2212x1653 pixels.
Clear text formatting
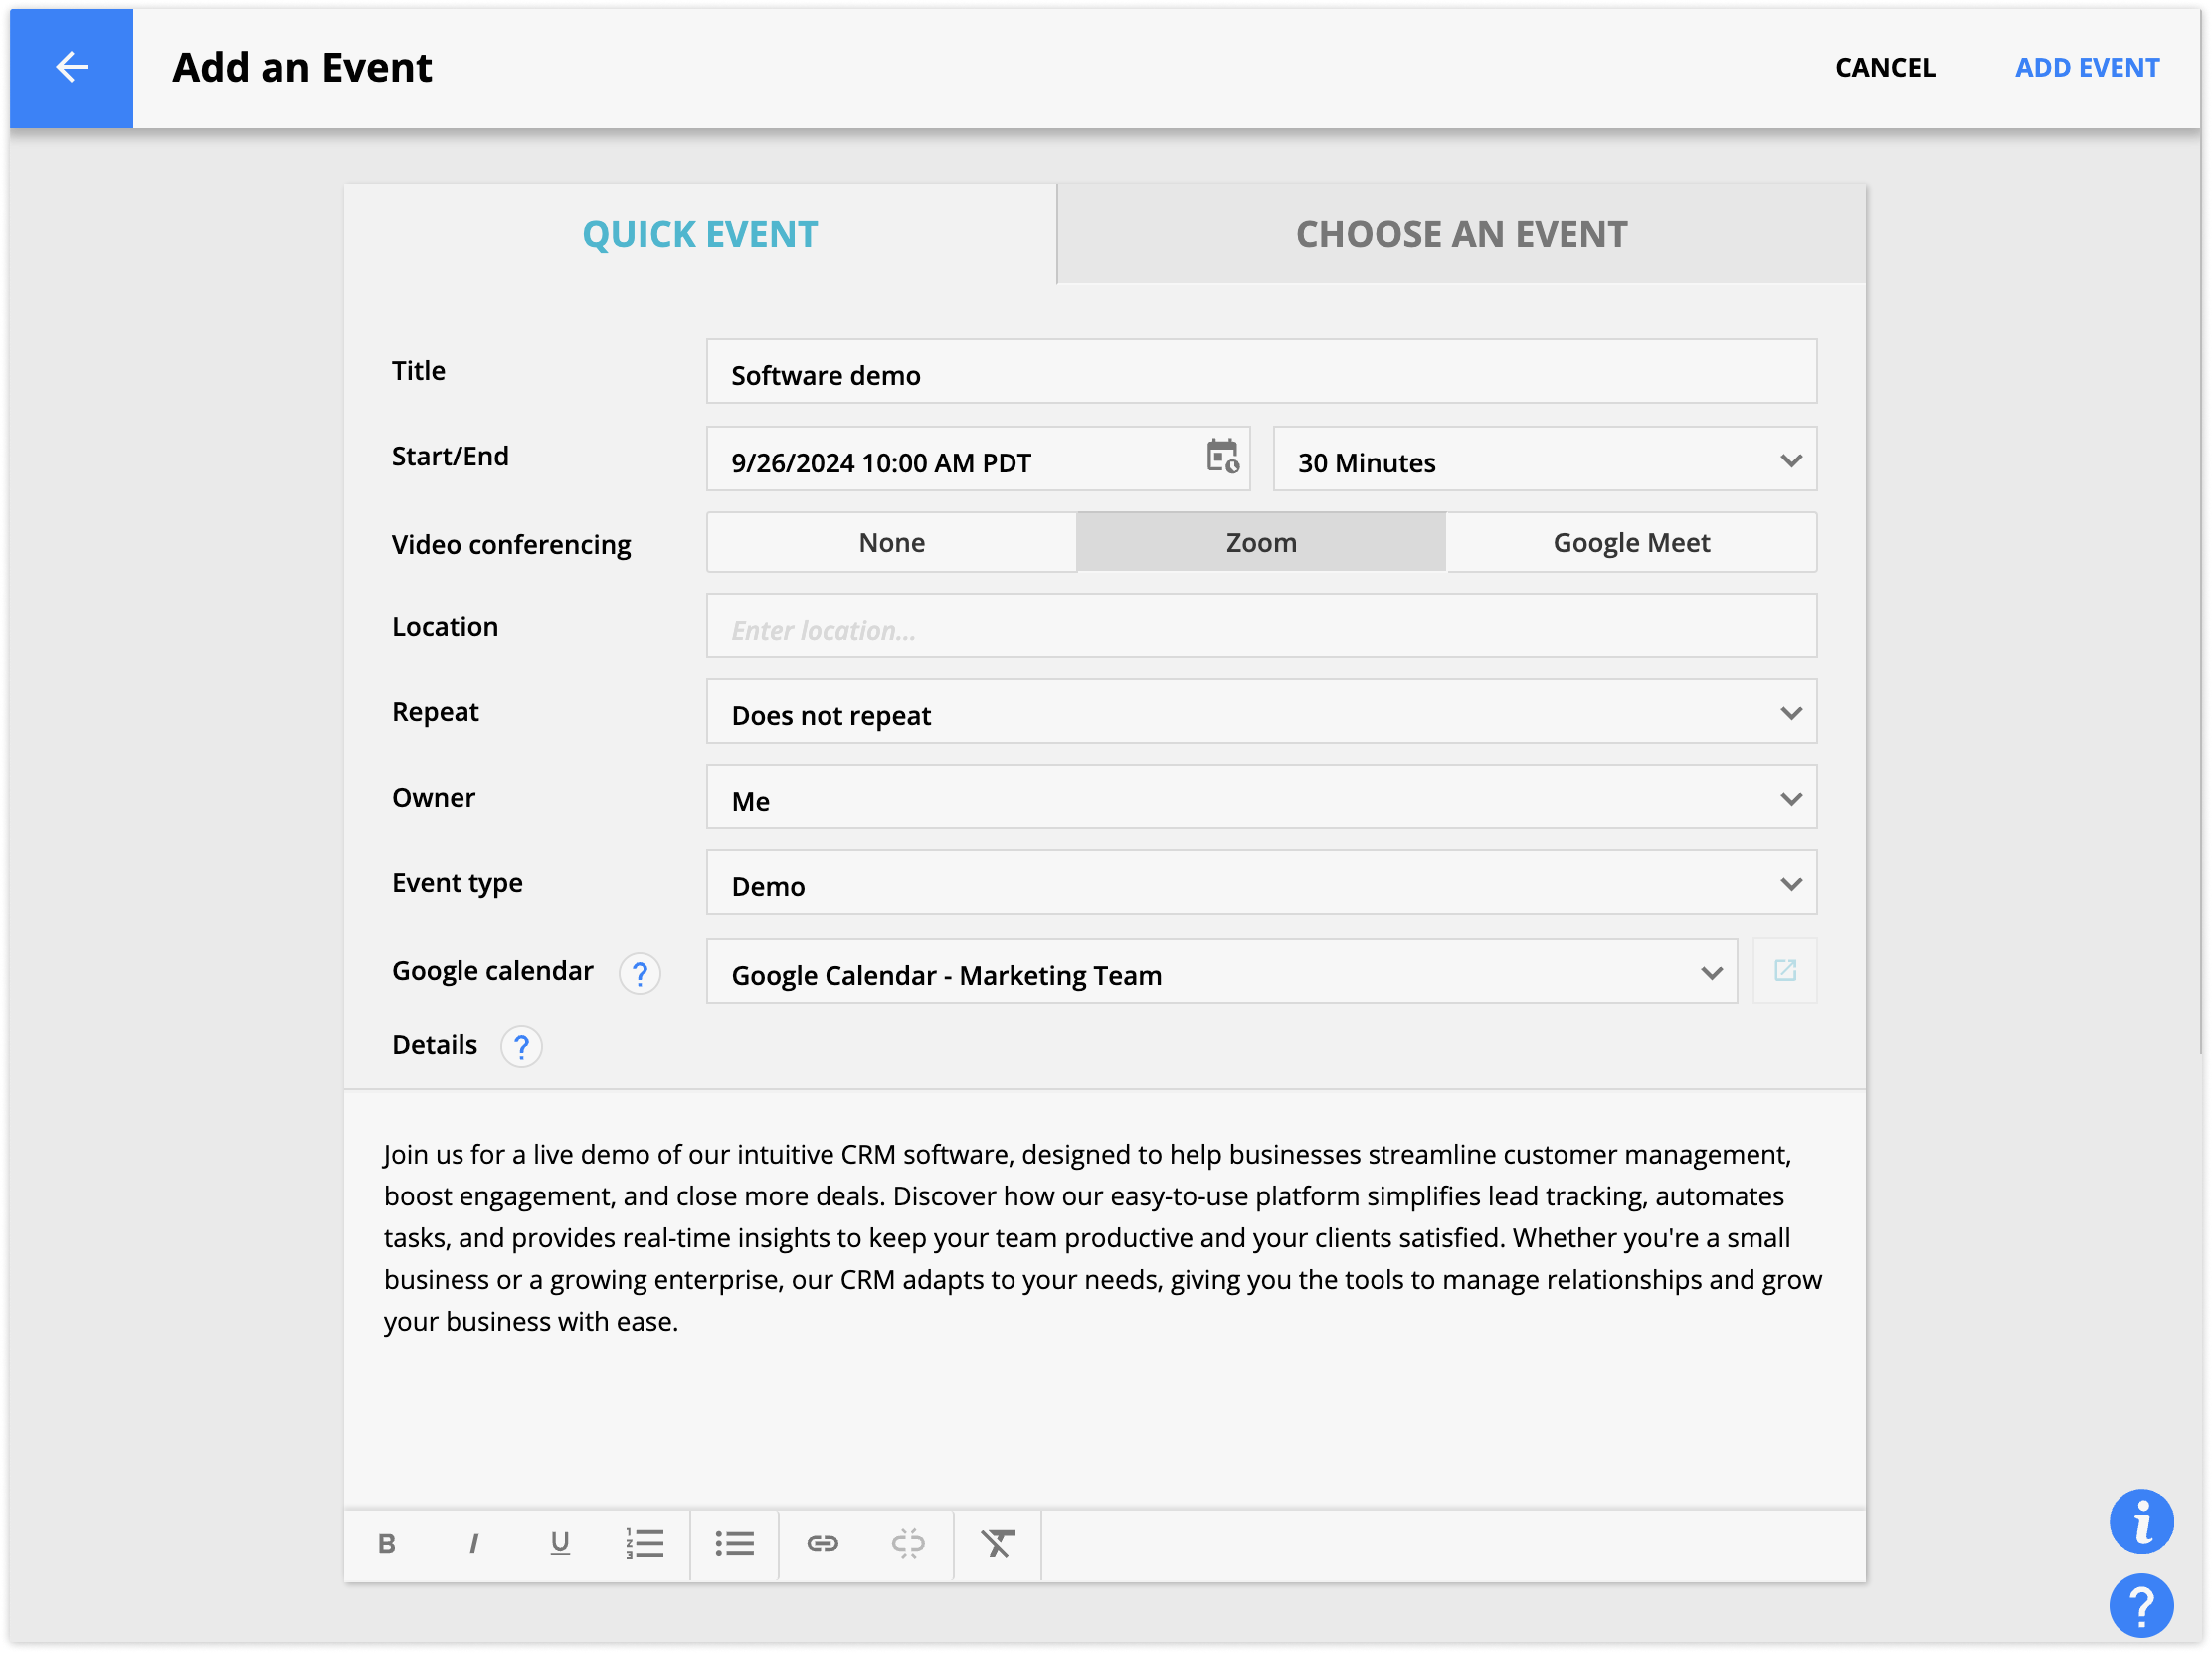click(997, 1544)
